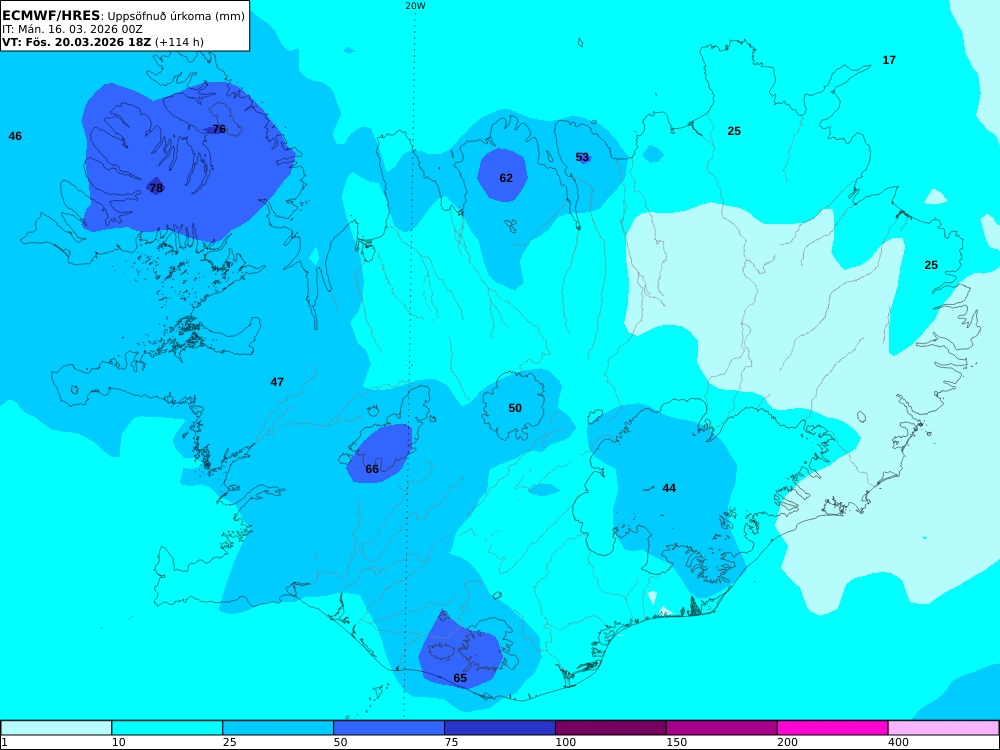Image resolution: width=1000 pixels, height=750 pixels.
Task: Select the 50–75 mm blue legend swatch
Action: tap(389, 728)
